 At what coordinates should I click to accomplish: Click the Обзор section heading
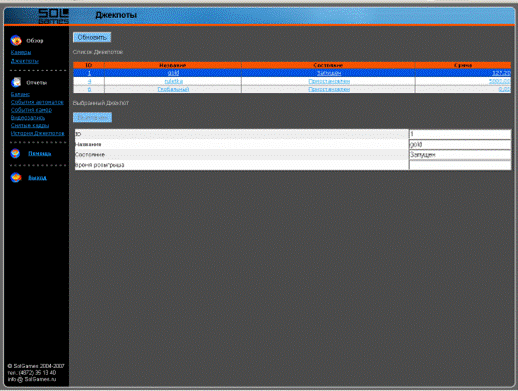(35, 41)
